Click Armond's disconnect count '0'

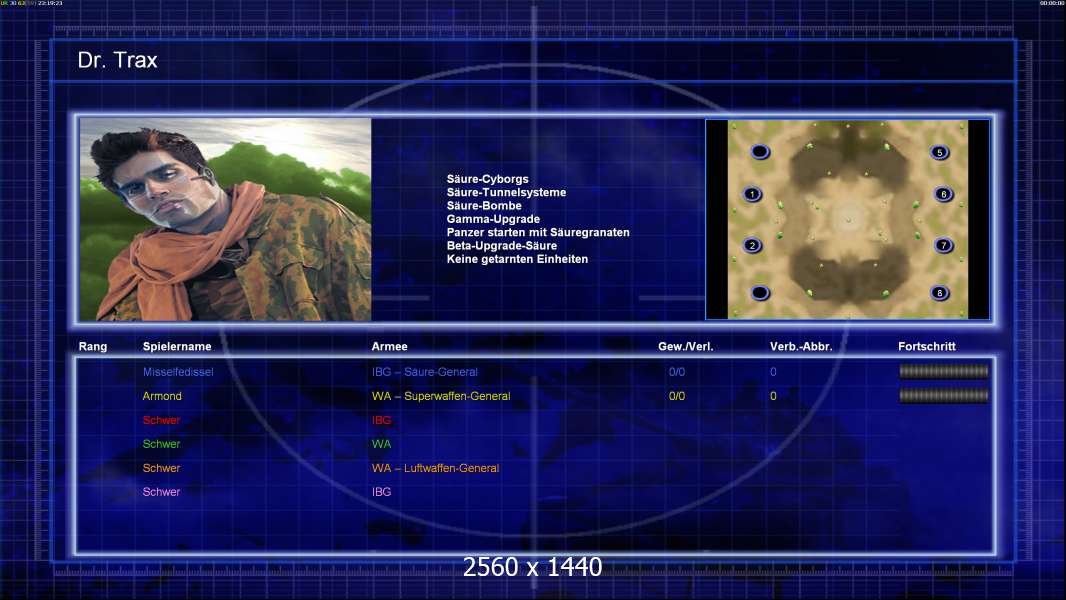[x=773, y=396]
